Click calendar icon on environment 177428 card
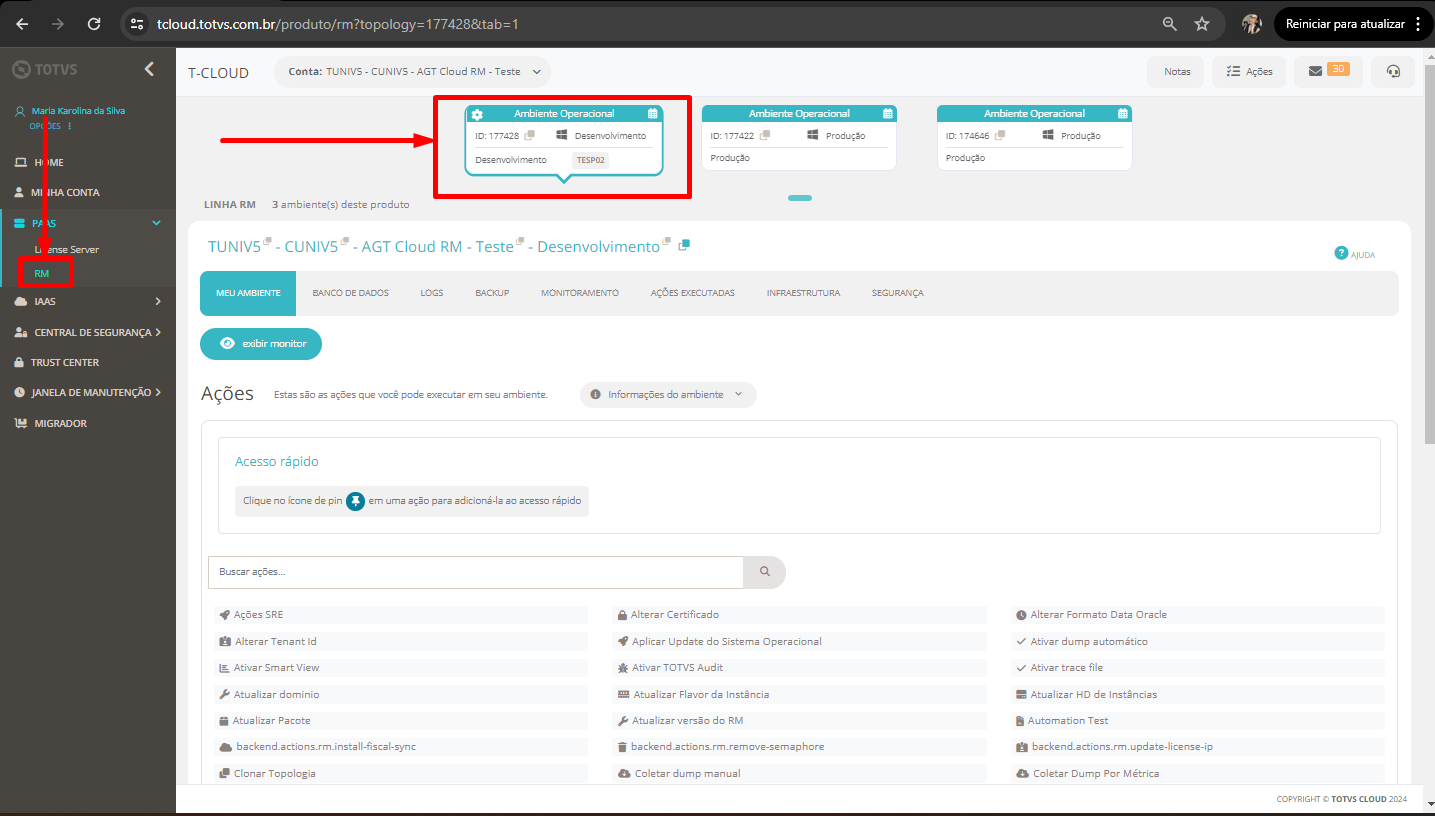 tap(653, 114)
